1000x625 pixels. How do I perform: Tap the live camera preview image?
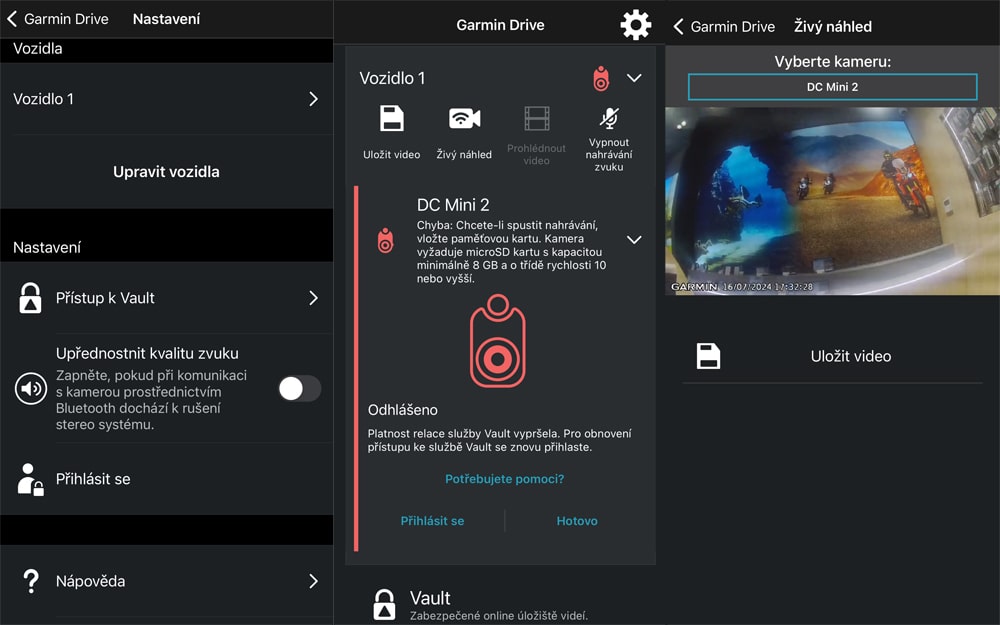[x=832, y=201]
